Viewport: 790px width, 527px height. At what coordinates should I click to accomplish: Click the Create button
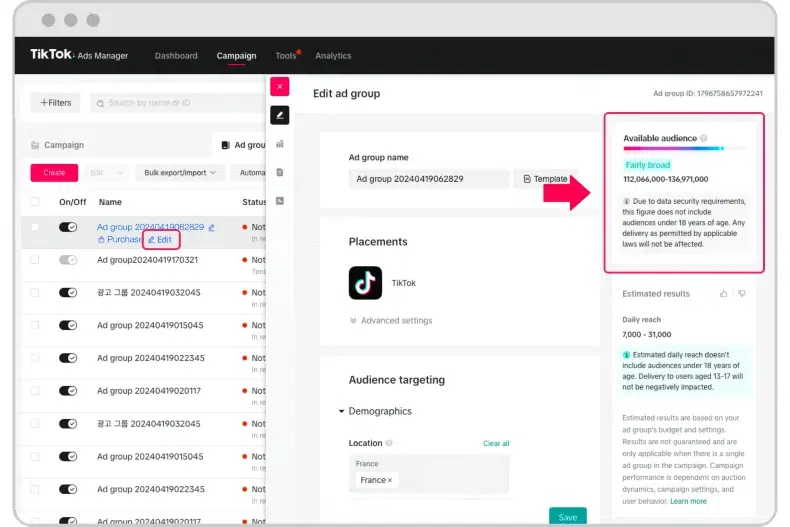pyautogui.click(x=54, y=173)
